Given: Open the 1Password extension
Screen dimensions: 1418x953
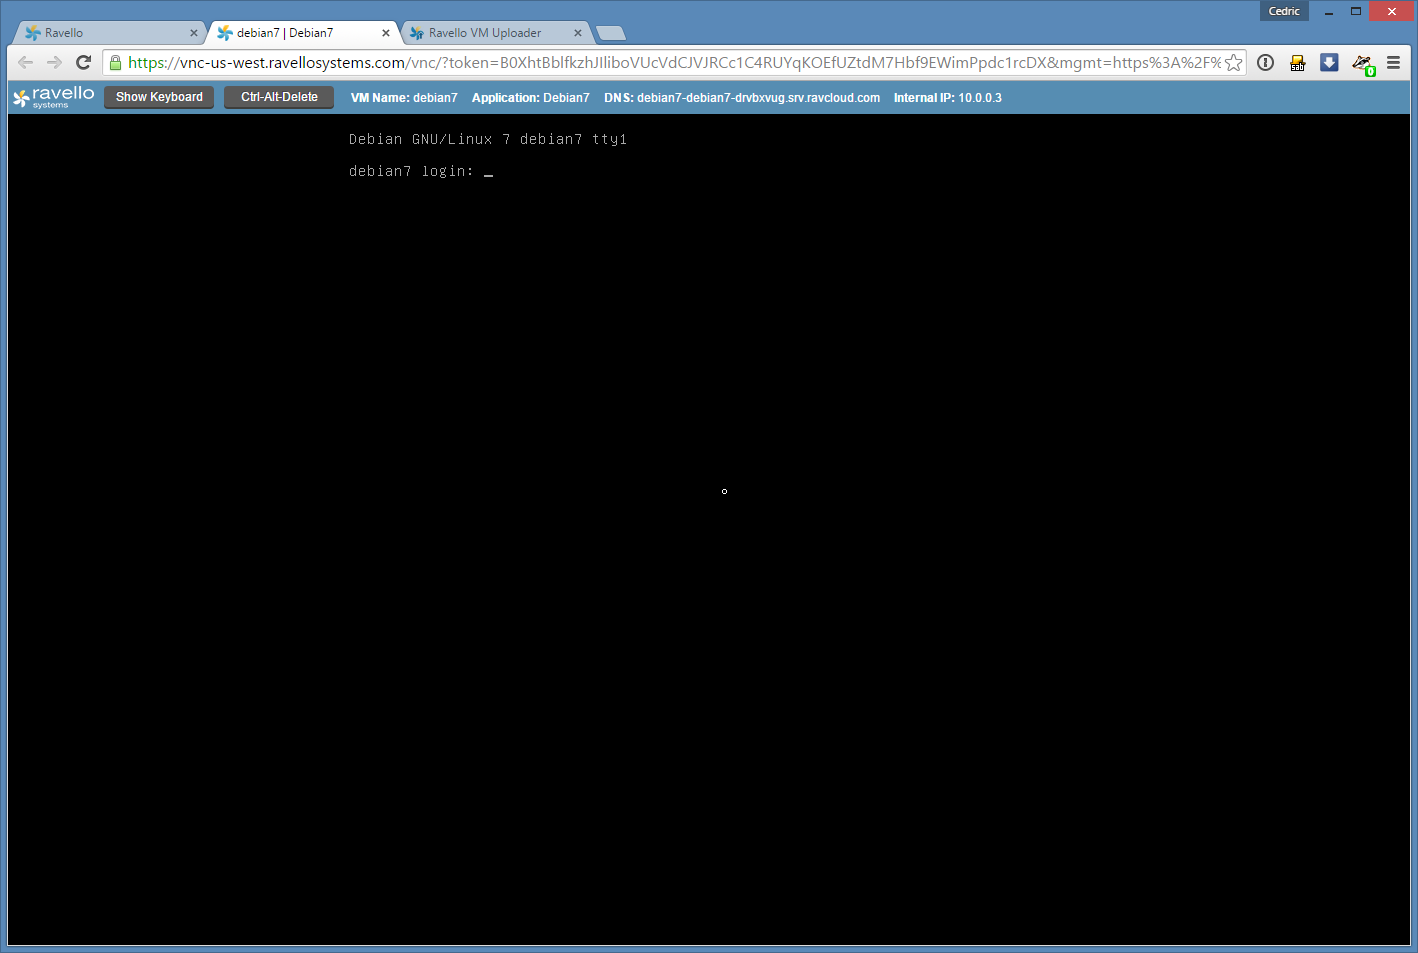Looking at the screenshot, I should 1265,63.
